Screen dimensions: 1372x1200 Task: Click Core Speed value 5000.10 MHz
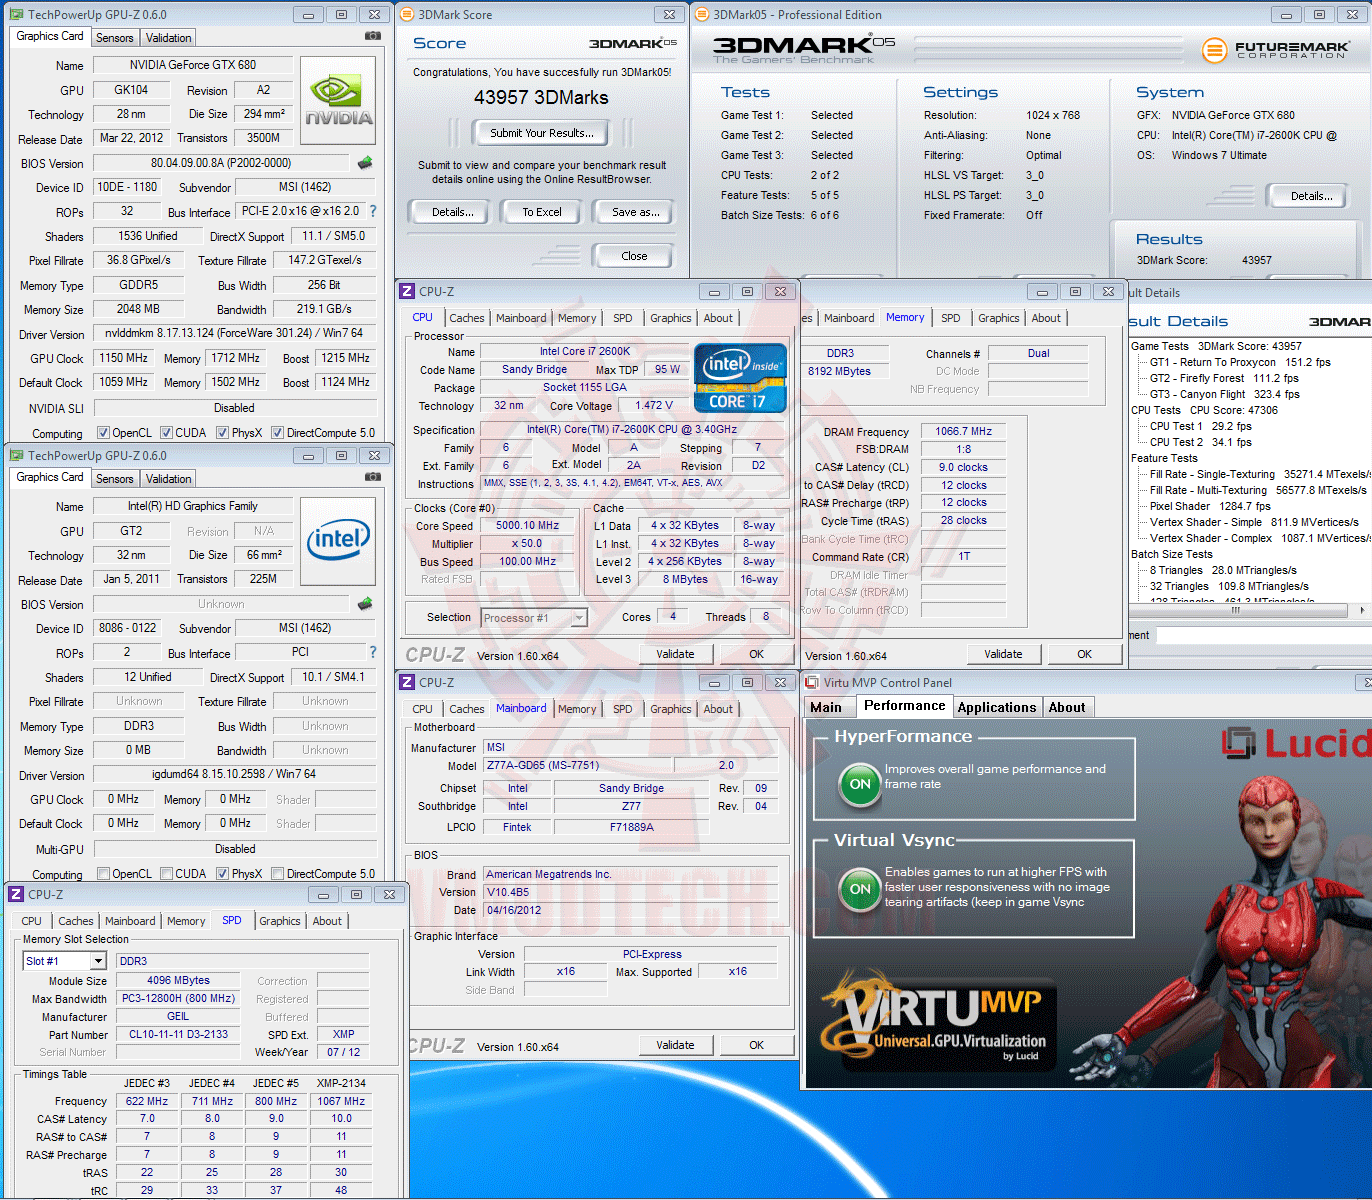tap(528, 525)
